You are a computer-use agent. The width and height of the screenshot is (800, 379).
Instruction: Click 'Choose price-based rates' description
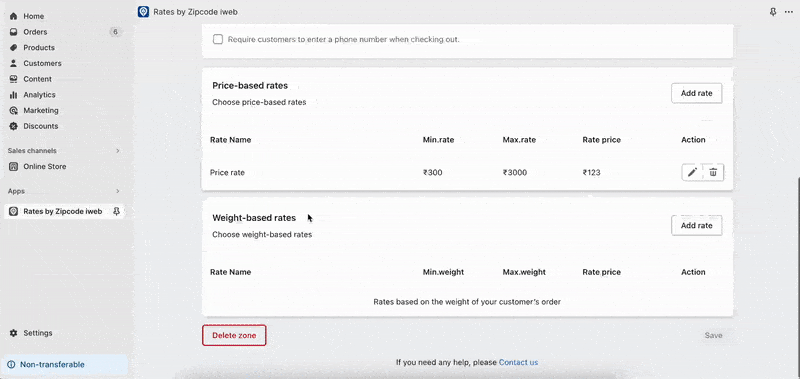[x=259, y=102]
